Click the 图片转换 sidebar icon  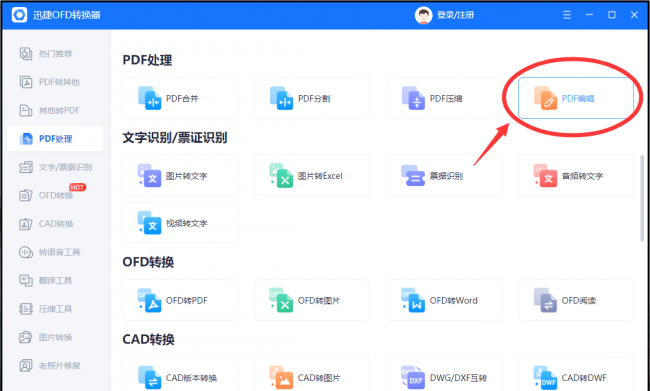tap(26, 337)
